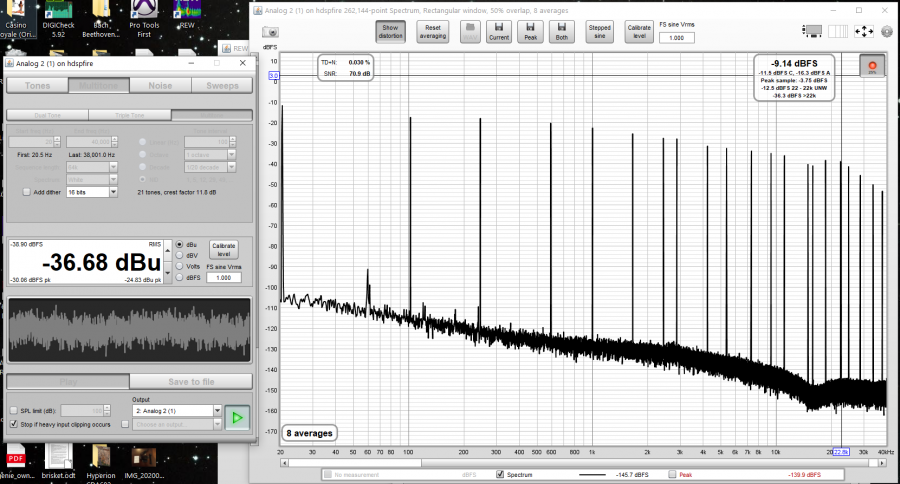Viewport: 900px width, 484px height.
Task: Open the Casino Royale desktop shortcut
Action: (x=16, y=19)
